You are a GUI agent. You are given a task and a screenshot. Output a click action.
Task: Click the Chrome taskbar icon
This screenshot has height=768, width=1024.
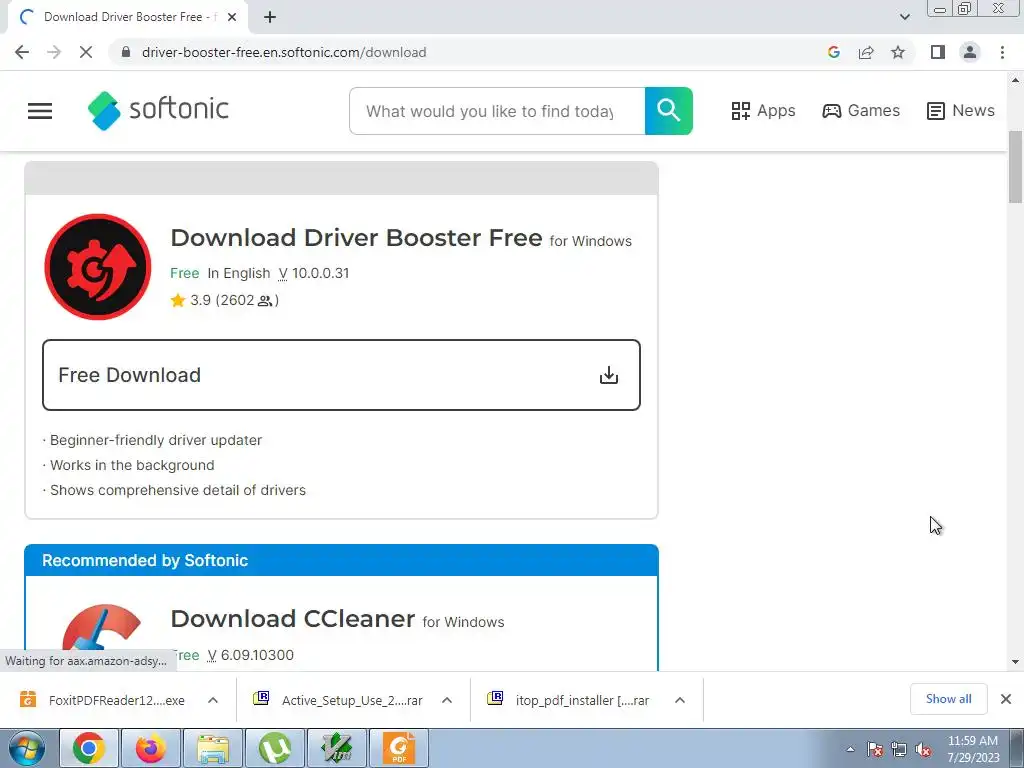pyautogui.click(x=89, y=748)
